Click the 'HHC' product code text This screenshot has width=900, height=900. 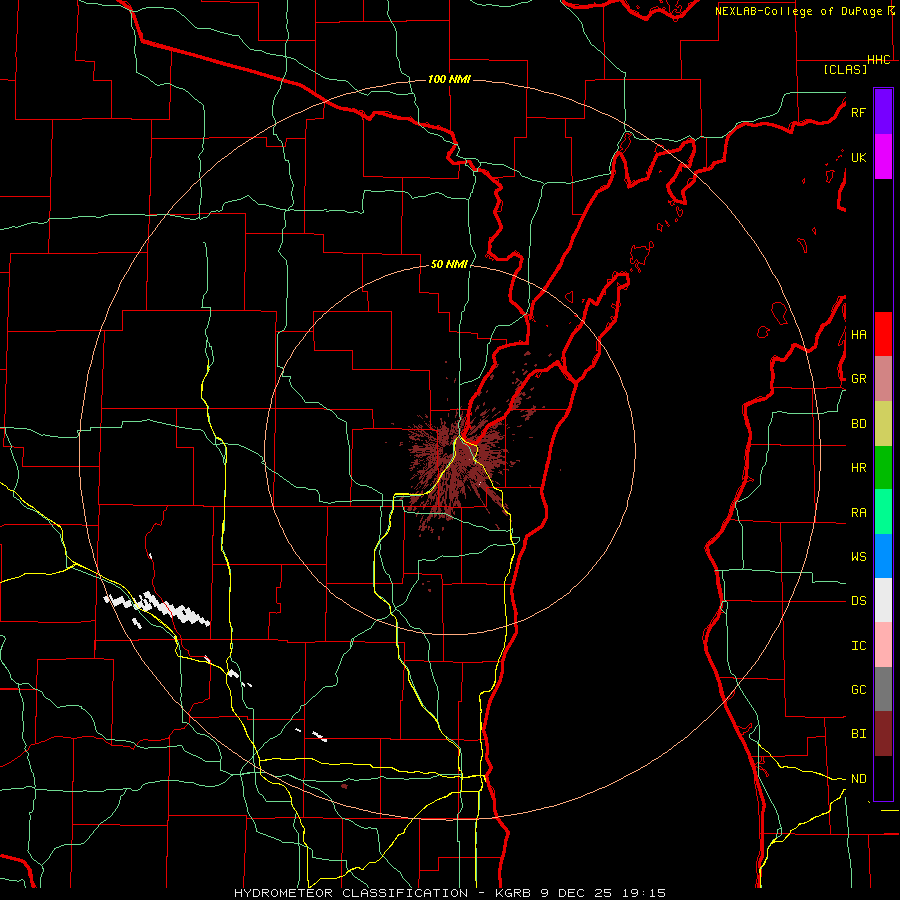click(x=878, y=60)
